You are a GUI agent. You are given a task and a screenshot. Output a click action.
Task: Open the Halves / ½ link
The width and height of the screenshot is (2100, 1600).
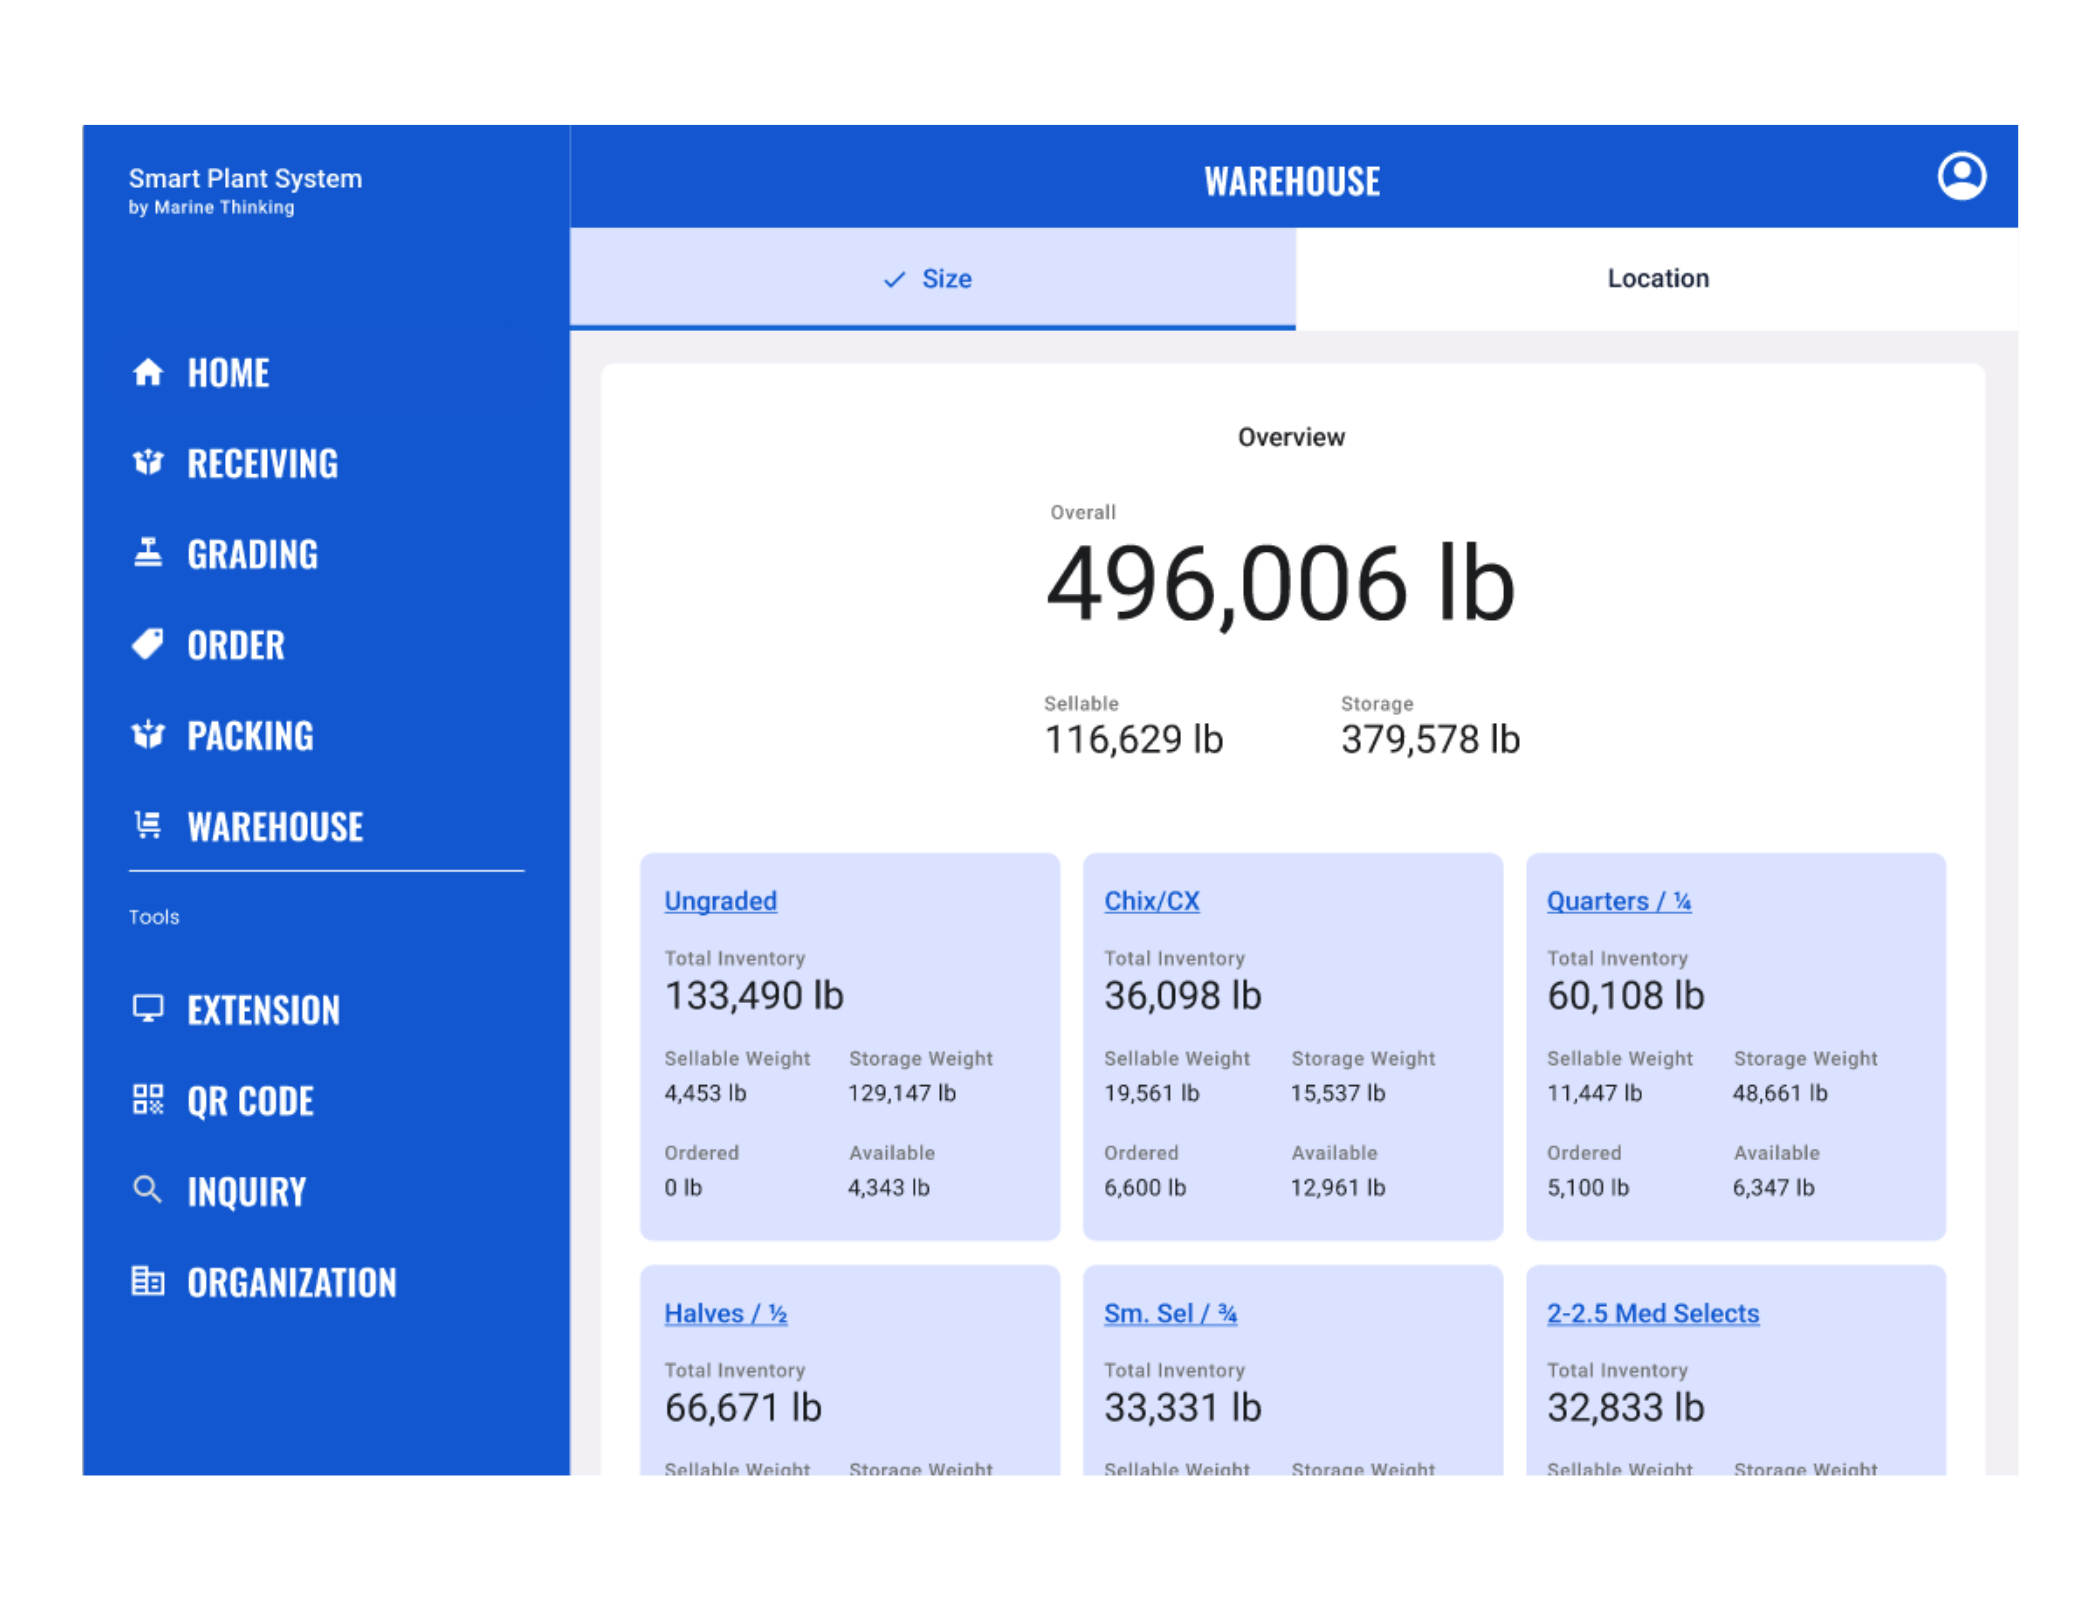(x=725, y=1313)
